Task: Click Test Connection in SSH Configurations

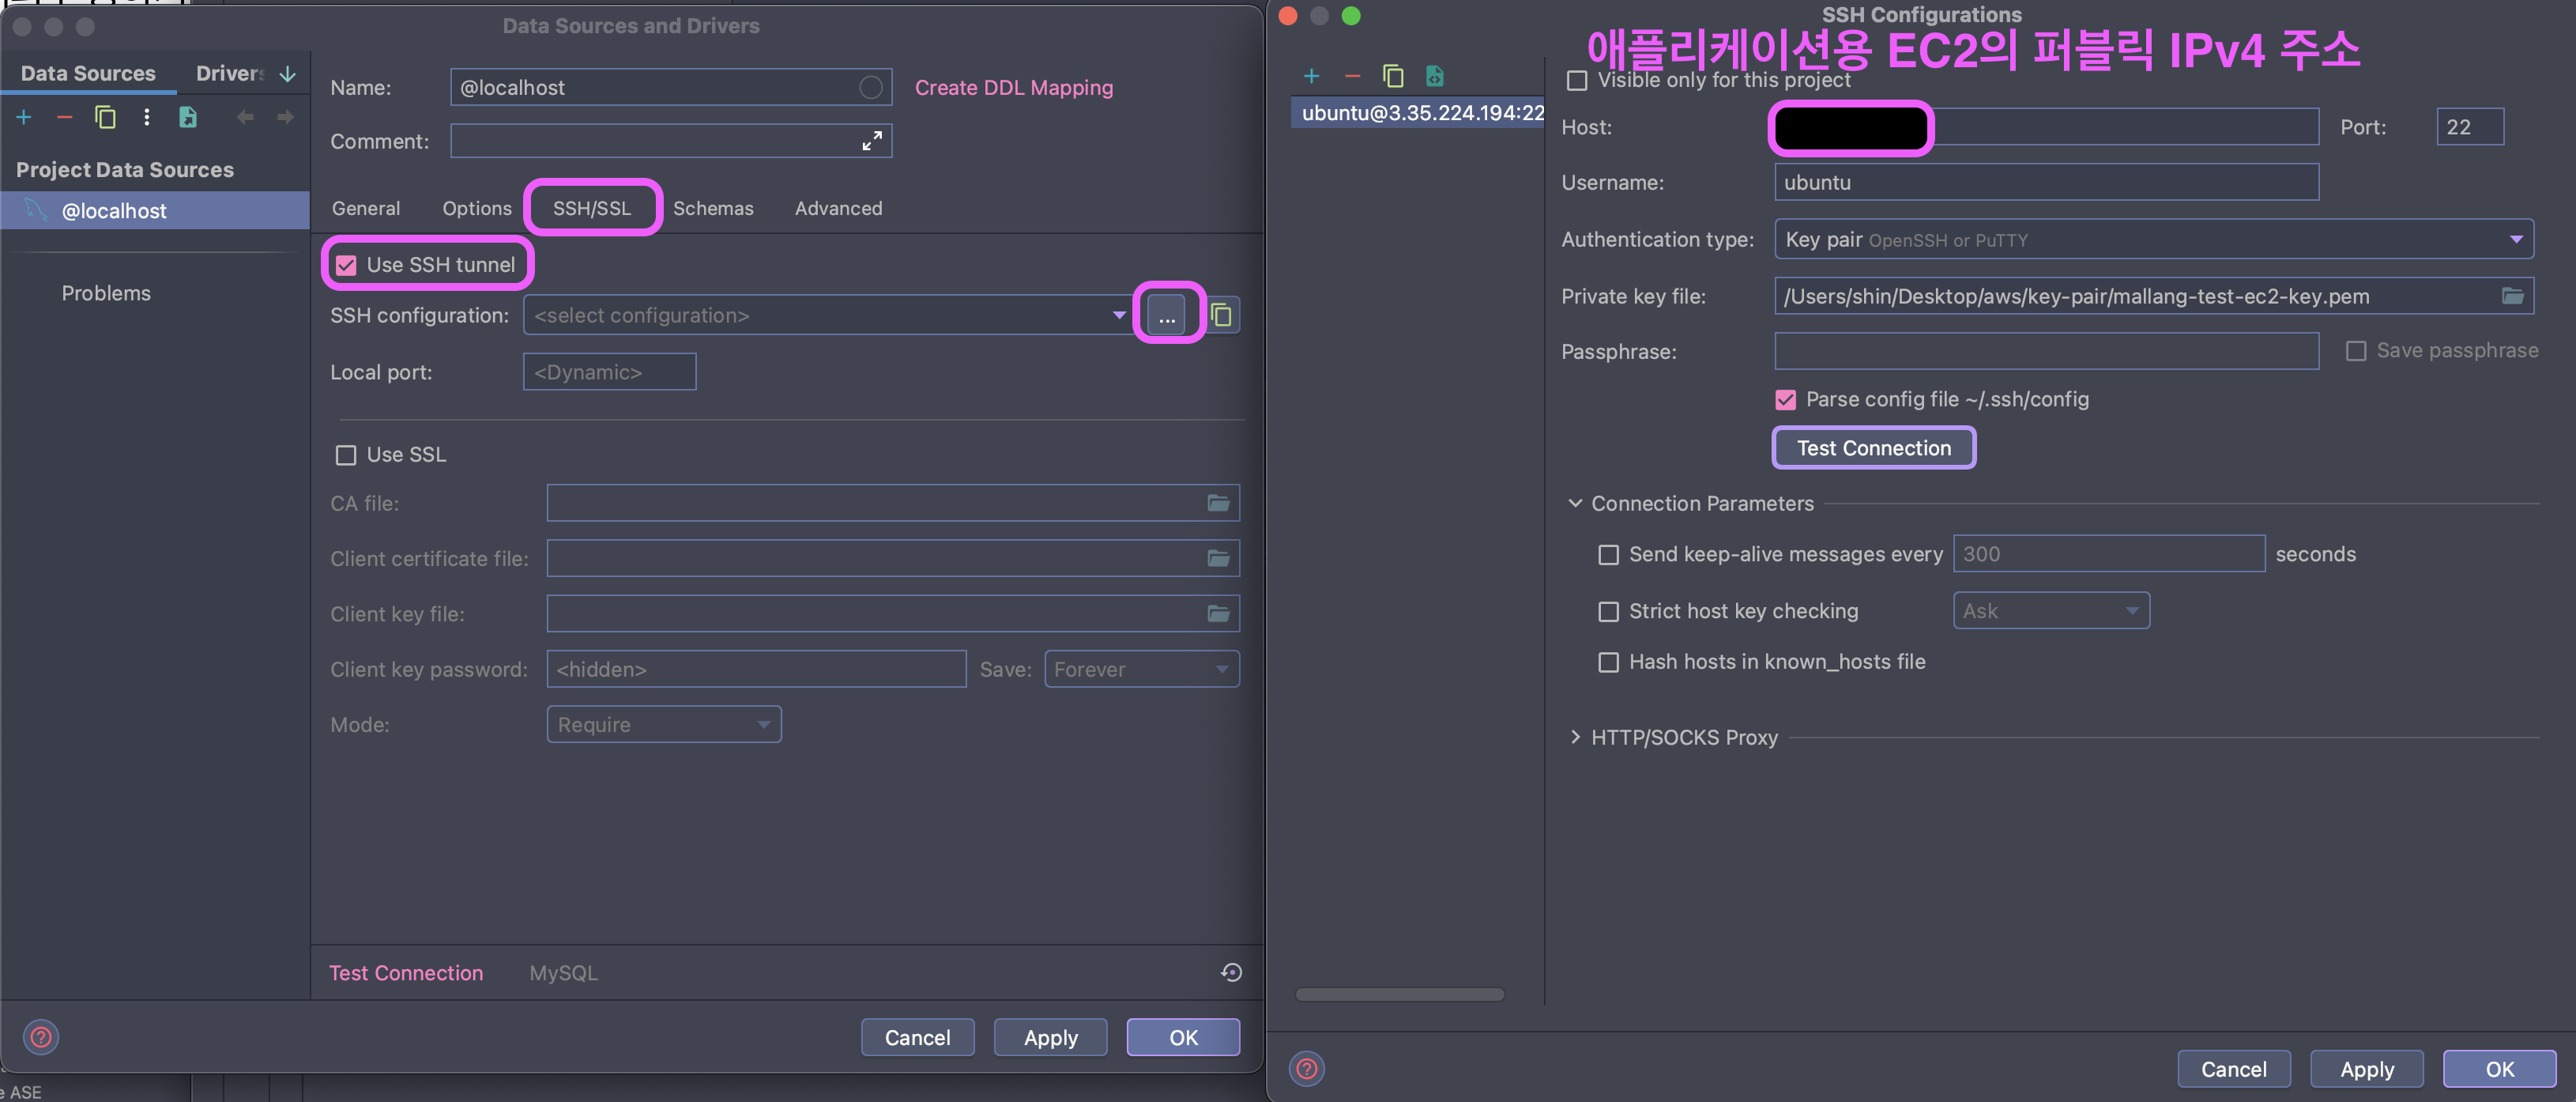Action: click(x=1873, y=448)
